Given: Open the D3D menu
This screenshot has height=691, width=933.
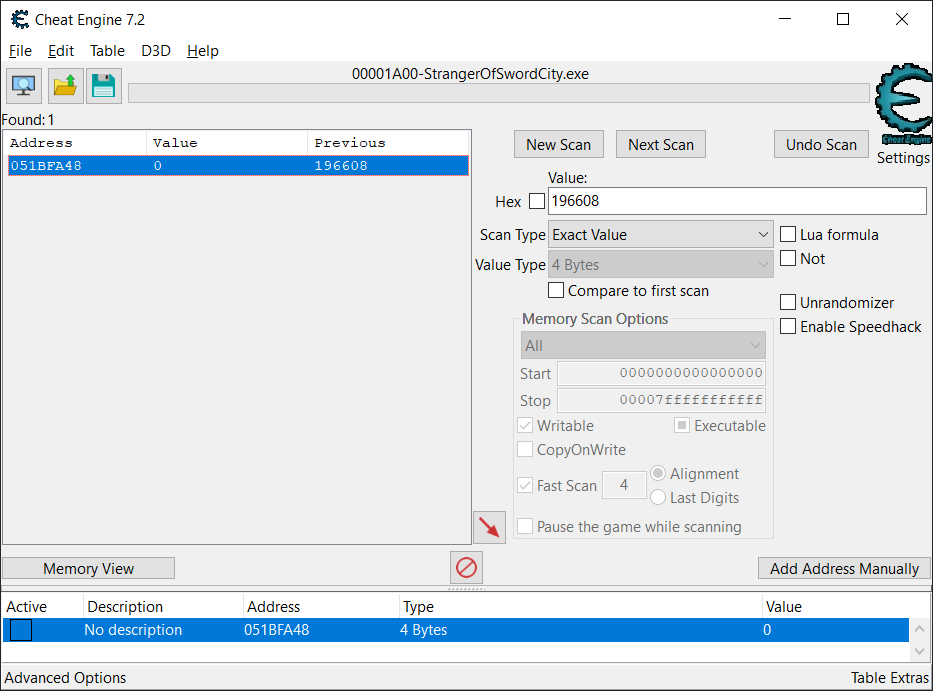Looking at the screenshot, I should (x=155, y=51).
